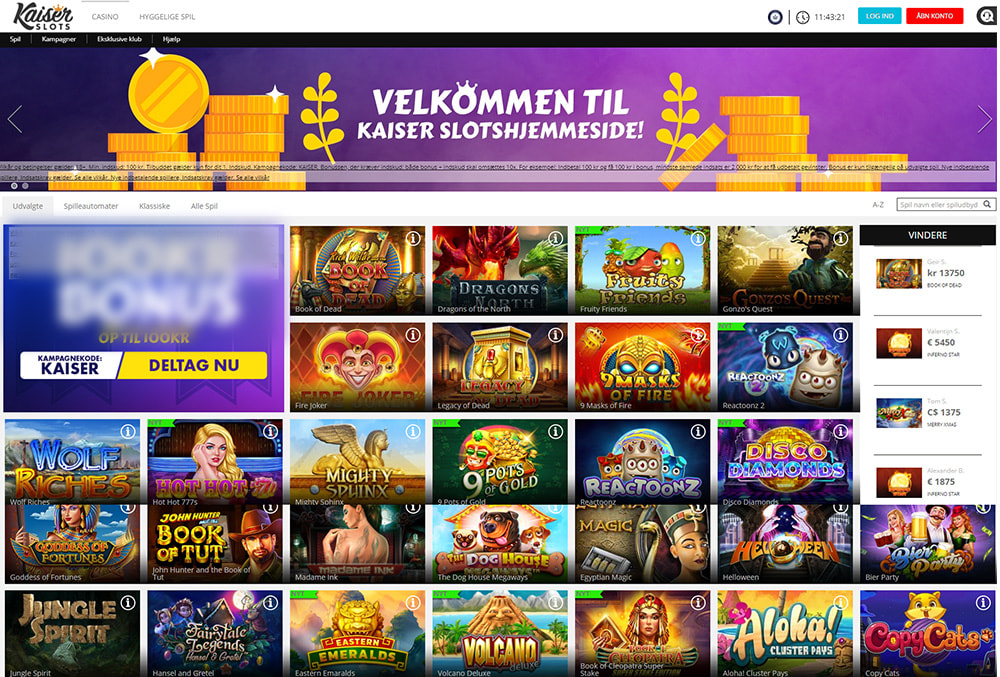
Task: Open the Kampagner menu item
Action: (59, 39)
